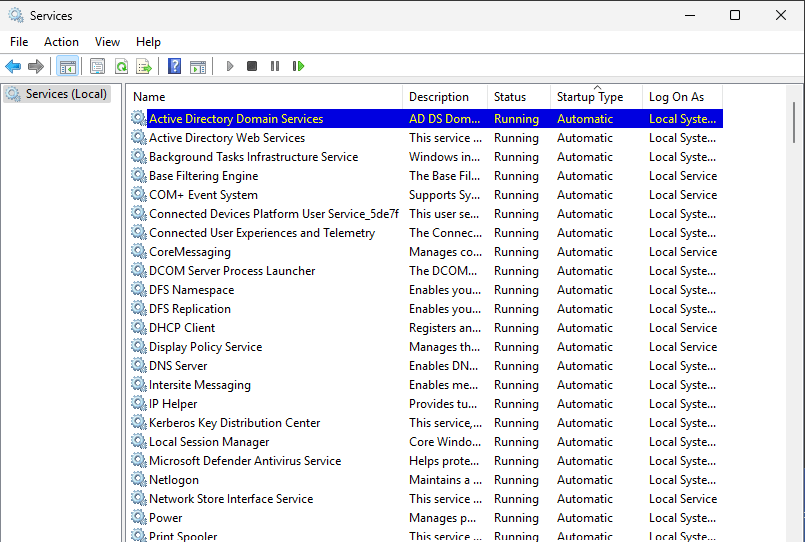This screenshot has height=542, width=805.
Task: Click the gear icon beside DHCP Client
Action: point(139,328)
